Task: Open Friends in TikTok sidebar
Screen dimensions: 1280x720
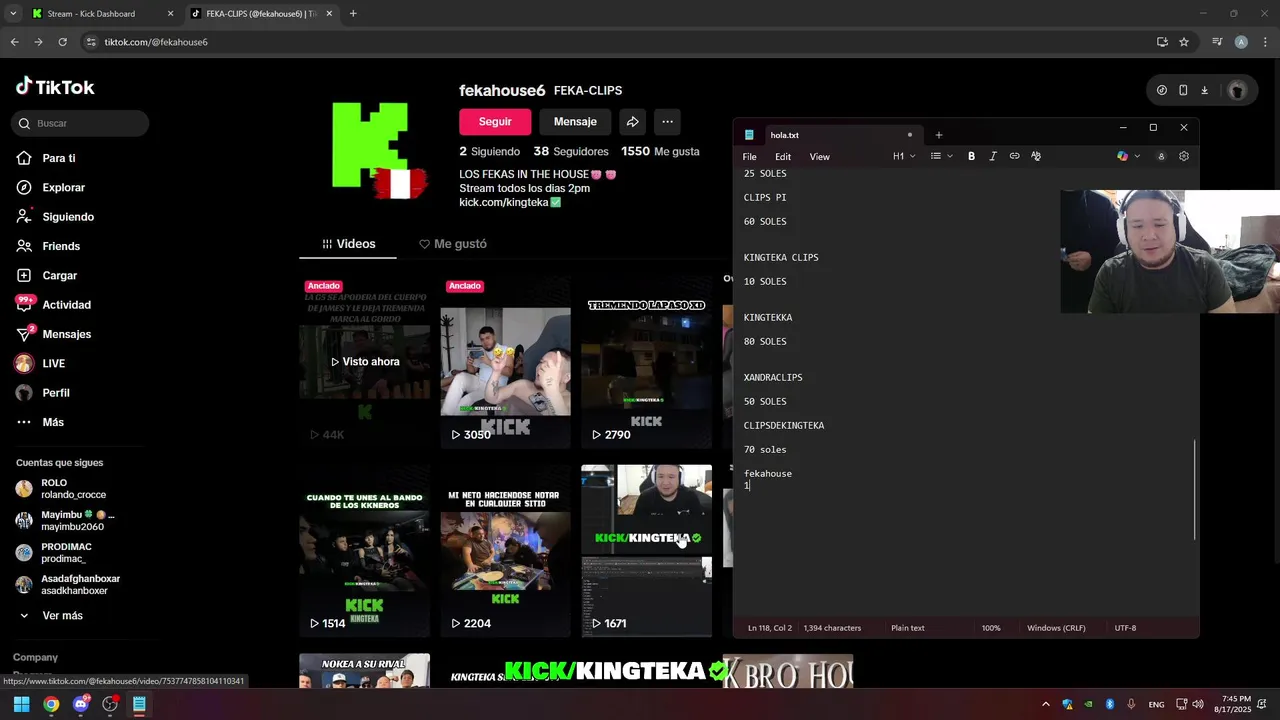Action: pos(48,246)
